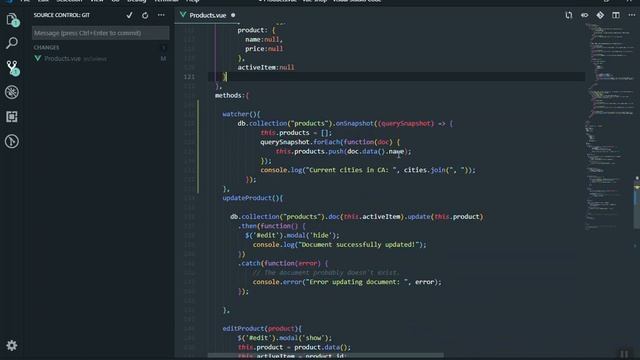Click the eye-like editor toolbar icon
This screenshot has height=360, width=640.
pos(584,15)
